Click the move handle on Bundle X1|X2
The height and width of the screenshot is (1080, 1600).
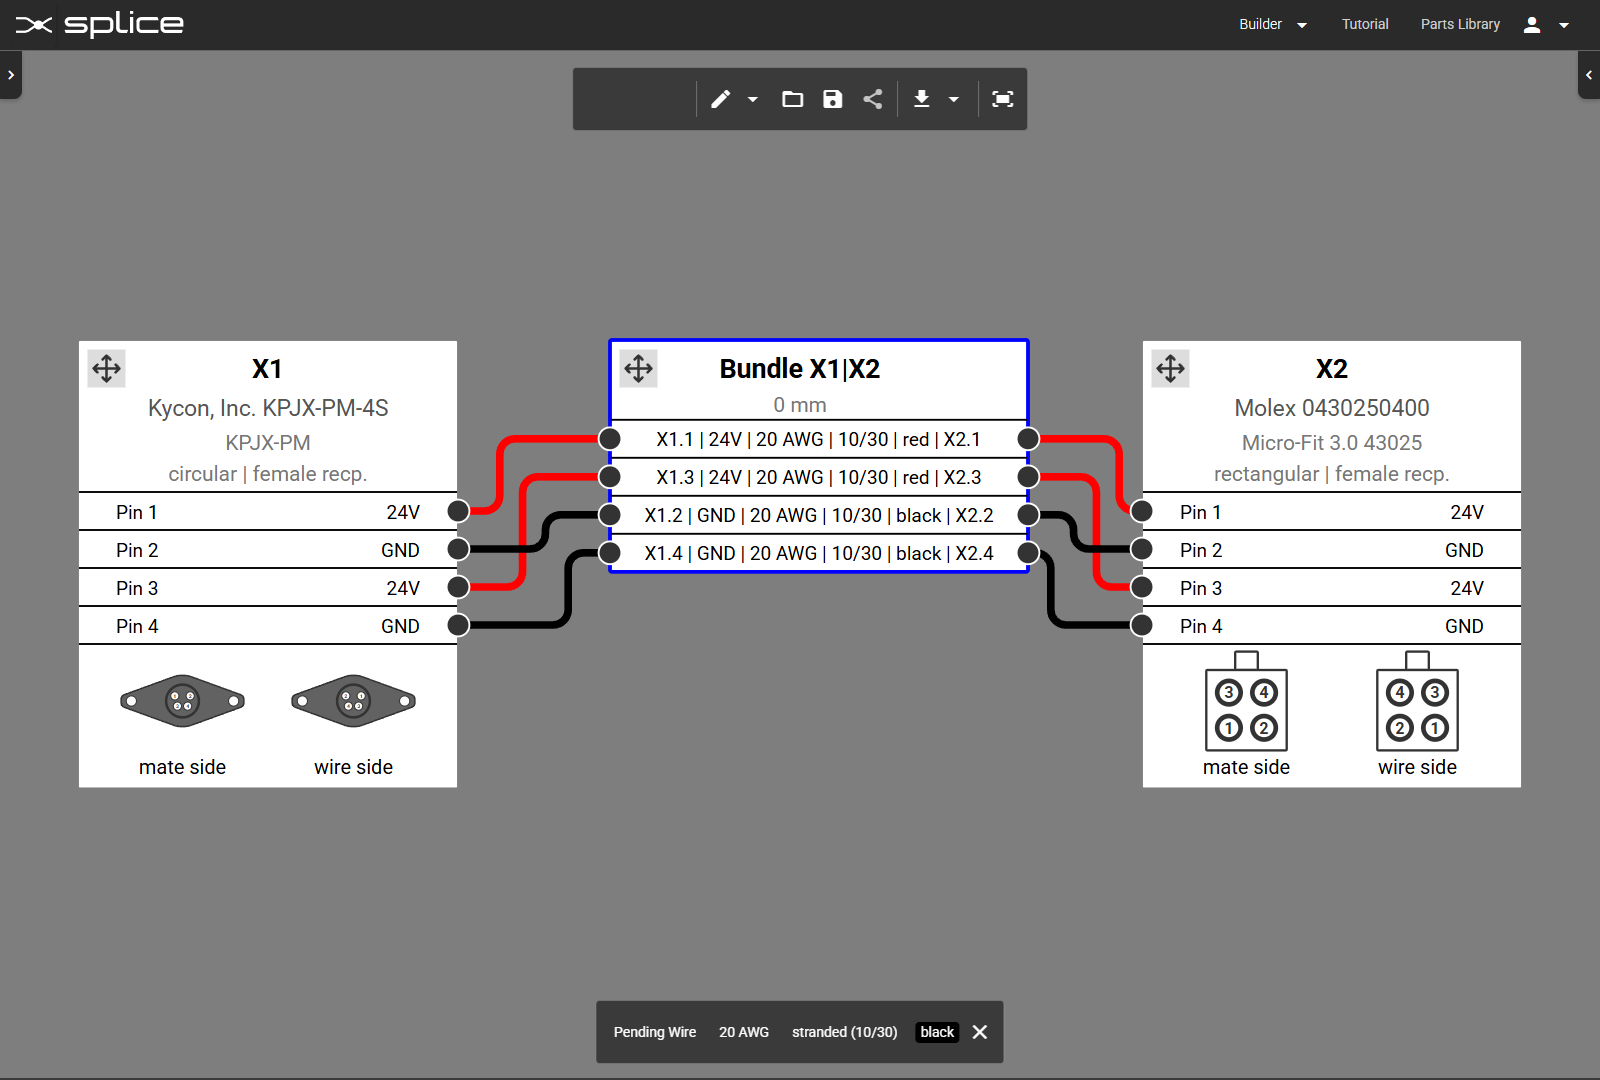(638, 368)
